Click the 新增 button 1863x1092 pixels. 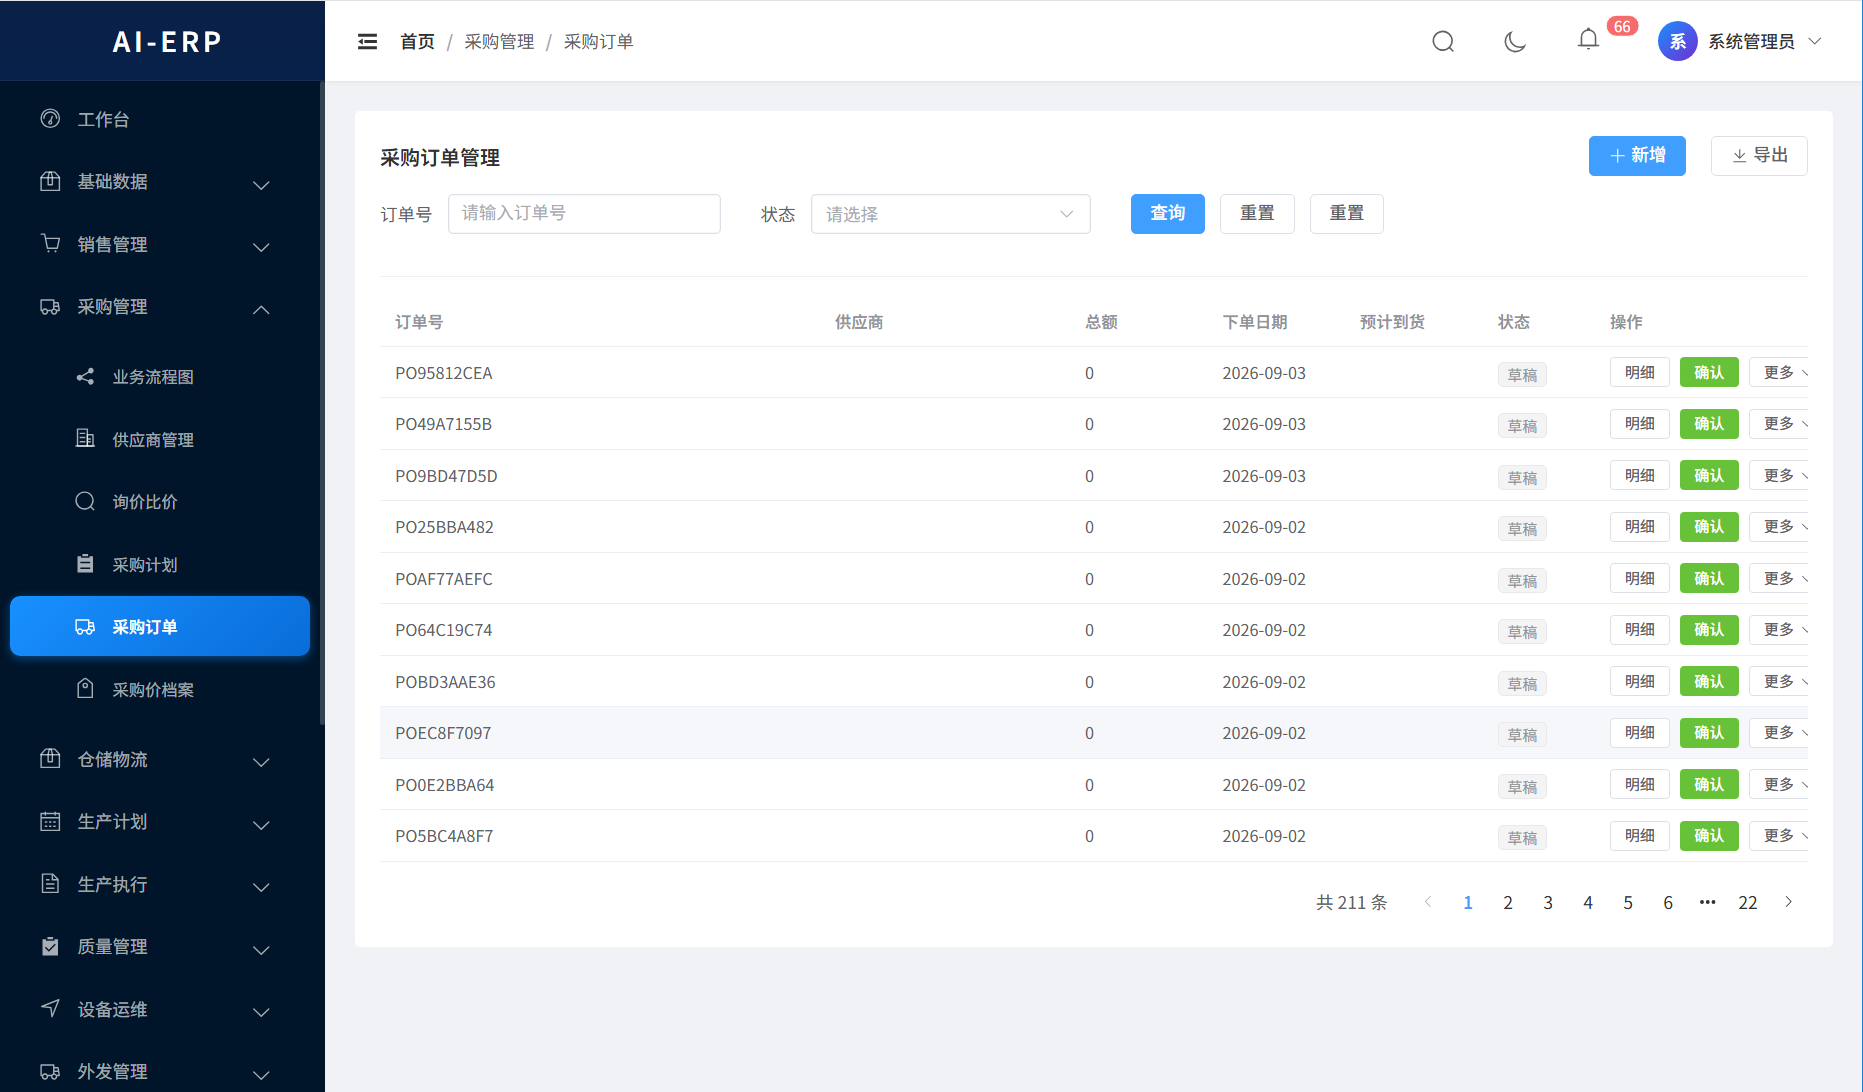pyautogui.click(x=1637, y=156)
